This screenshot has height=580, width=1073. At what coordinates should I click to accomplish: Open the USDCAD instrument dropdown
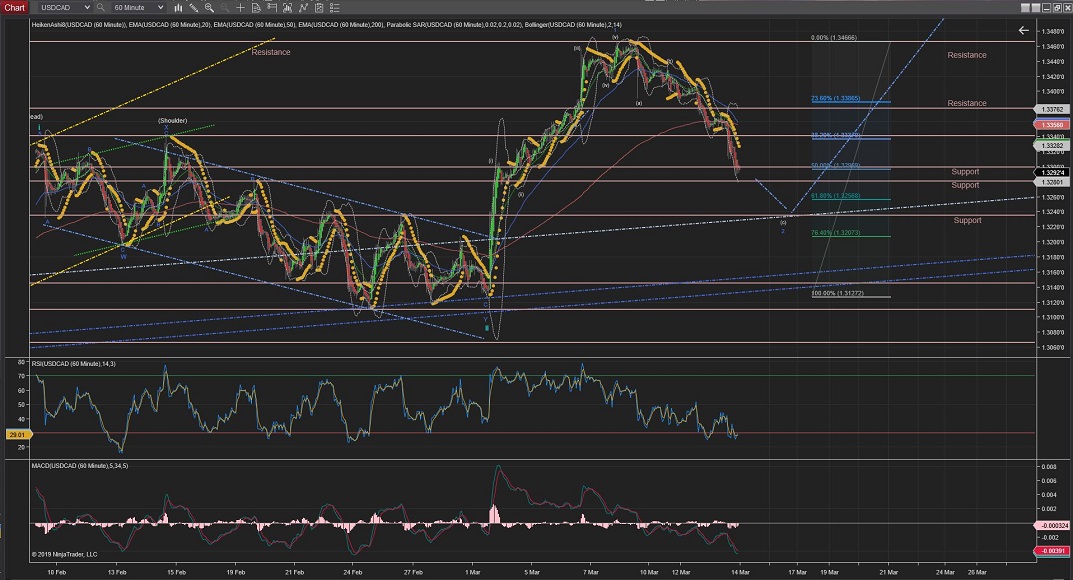click(x=64, y=8)
